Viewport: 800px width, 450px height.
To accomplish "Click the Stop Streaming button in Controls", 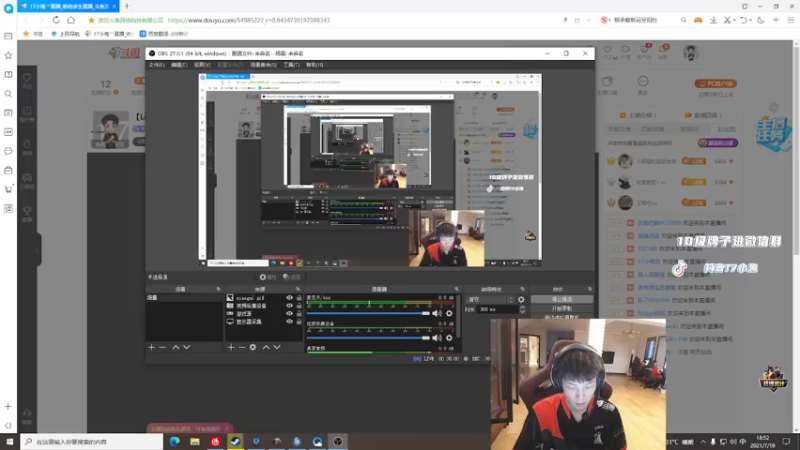I will click(562, 299).
